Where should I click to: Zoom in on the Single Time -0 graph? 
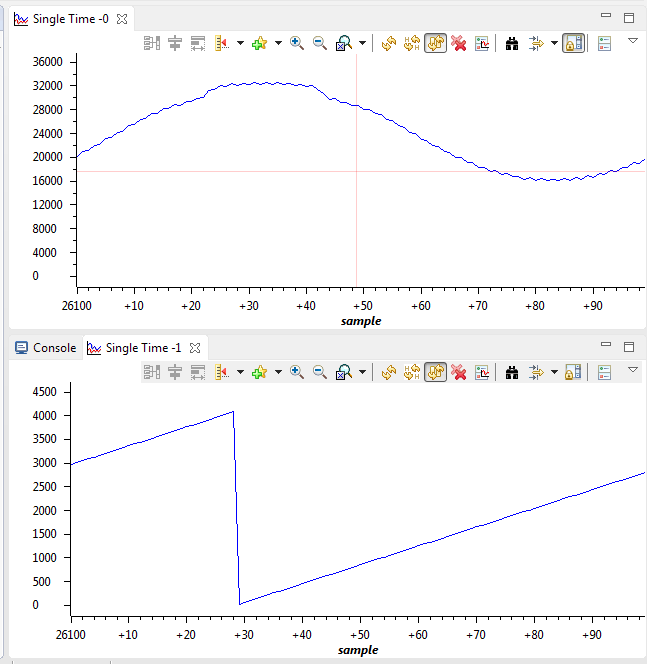click(x=296, y=43)
